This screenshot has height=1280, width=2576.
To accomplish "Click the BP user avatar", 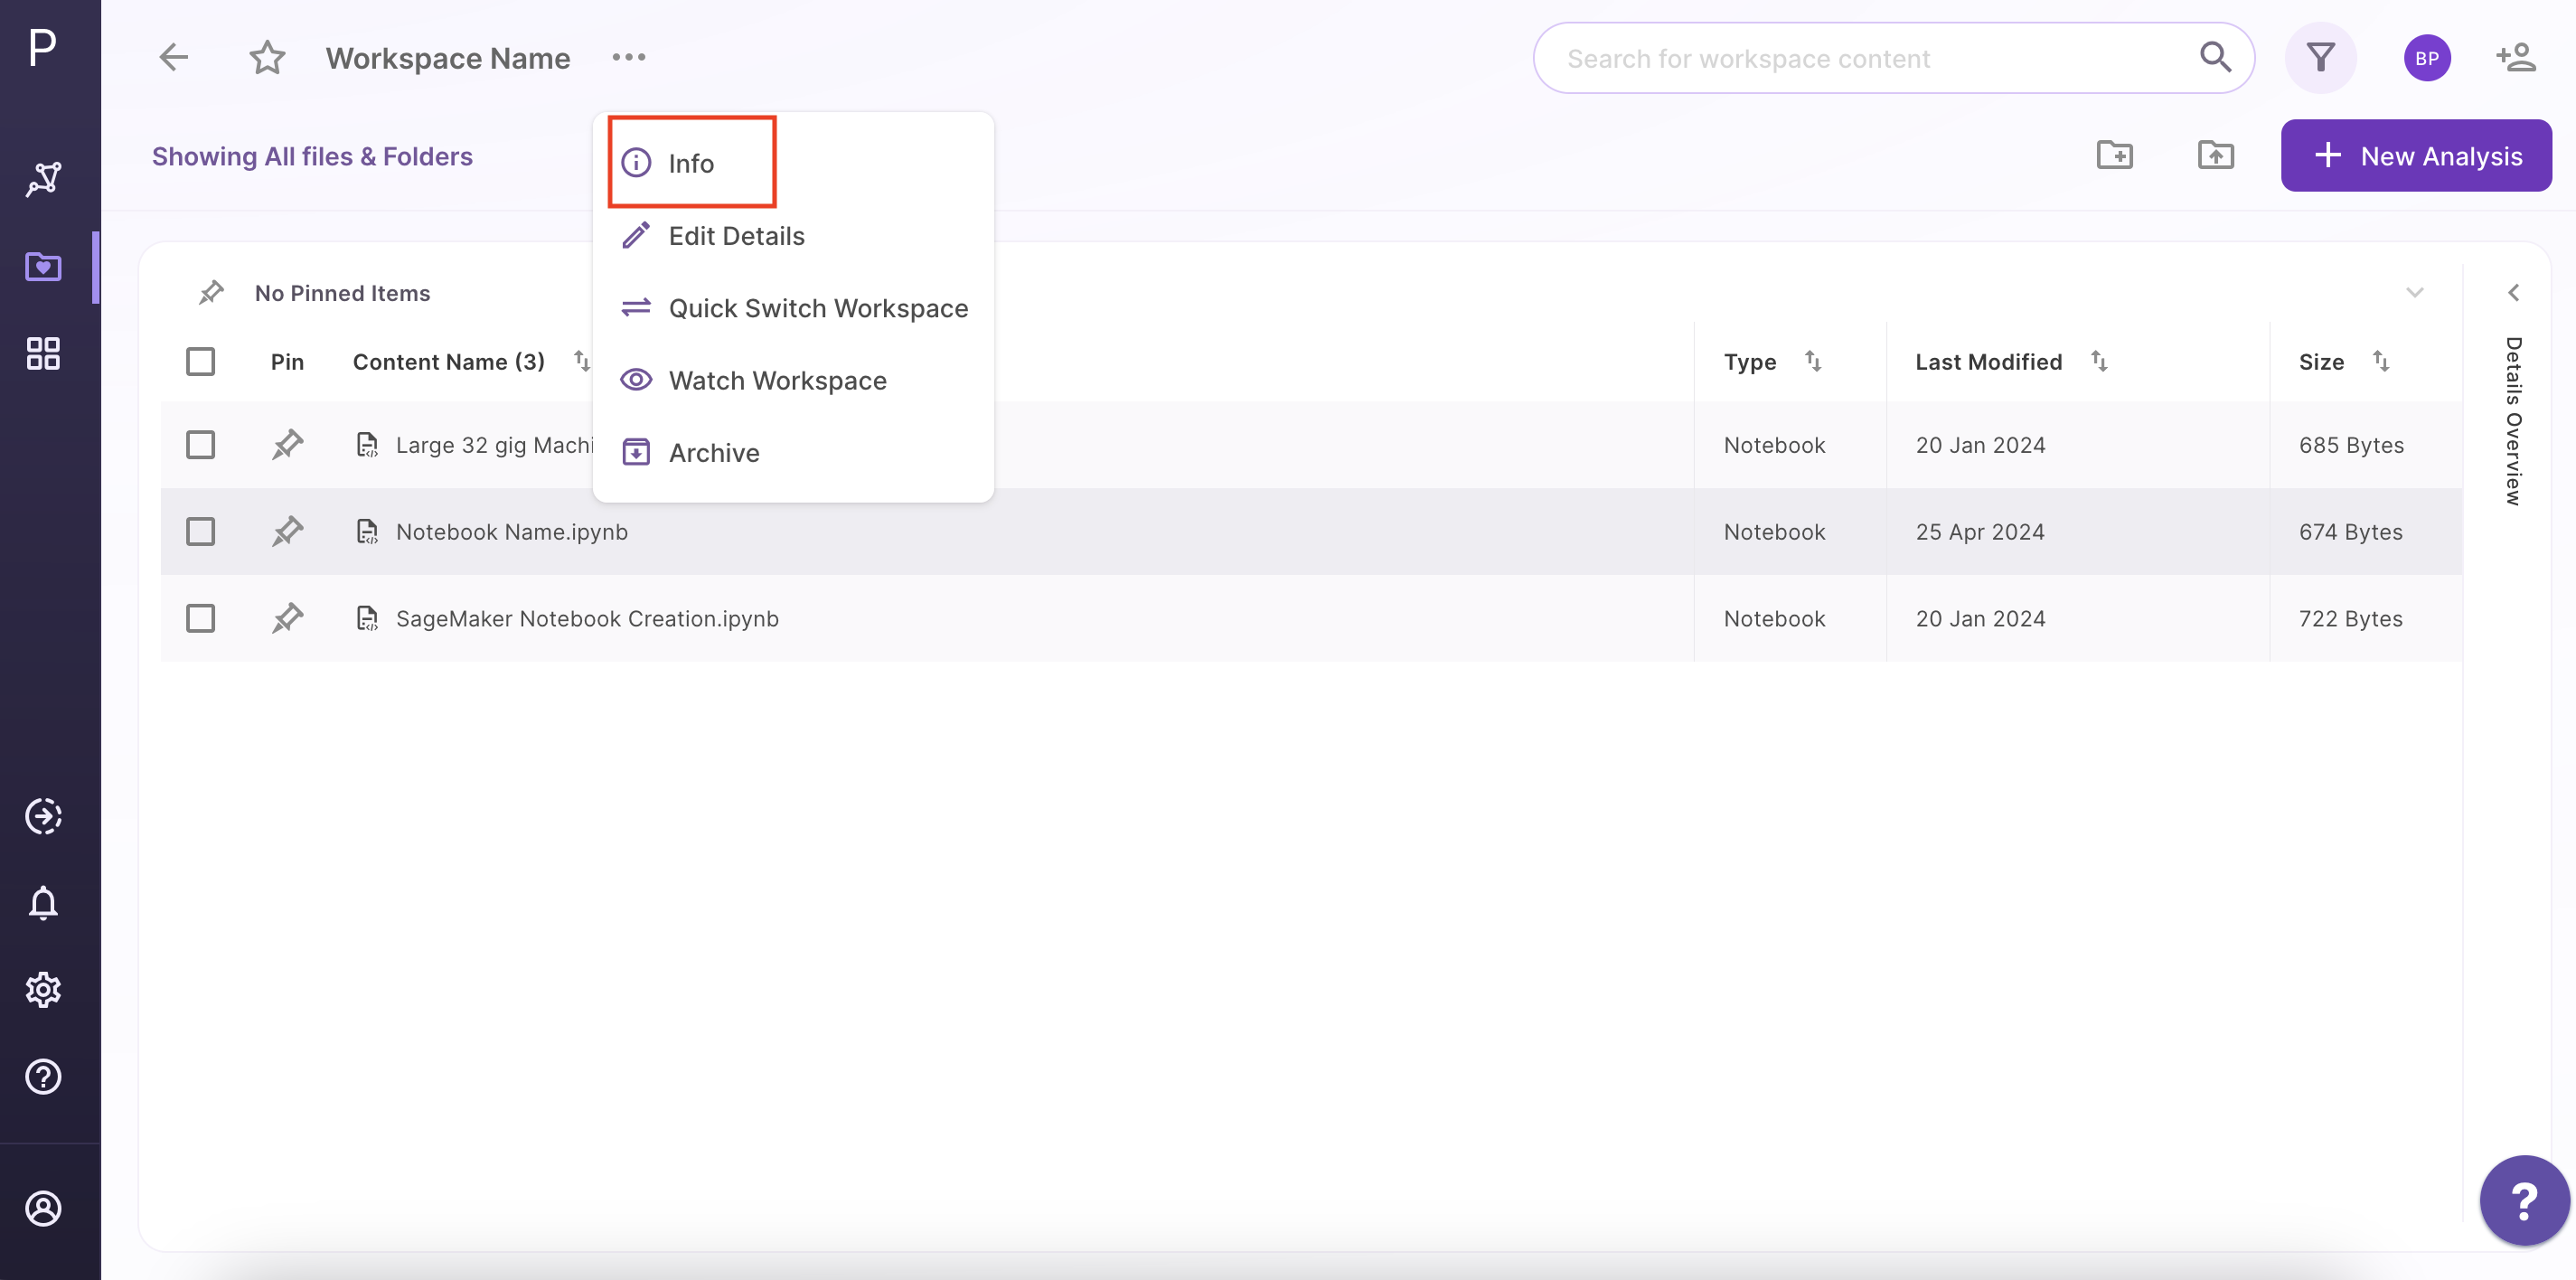I will [x=2427, y=58].
